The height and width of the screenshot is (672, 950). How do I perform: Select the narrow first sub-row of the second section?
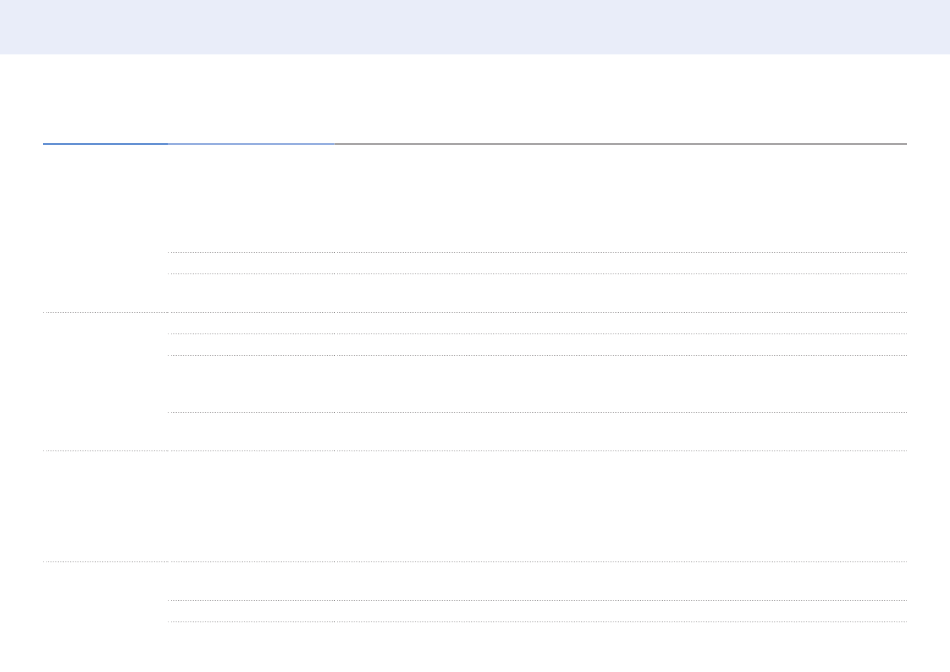[x=538, y=323]
